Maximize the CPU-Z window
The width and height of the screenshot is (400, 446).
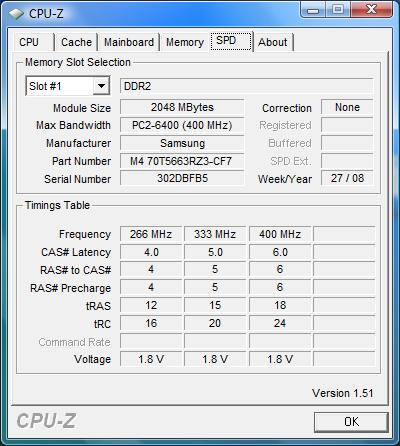tap(338, 10)
